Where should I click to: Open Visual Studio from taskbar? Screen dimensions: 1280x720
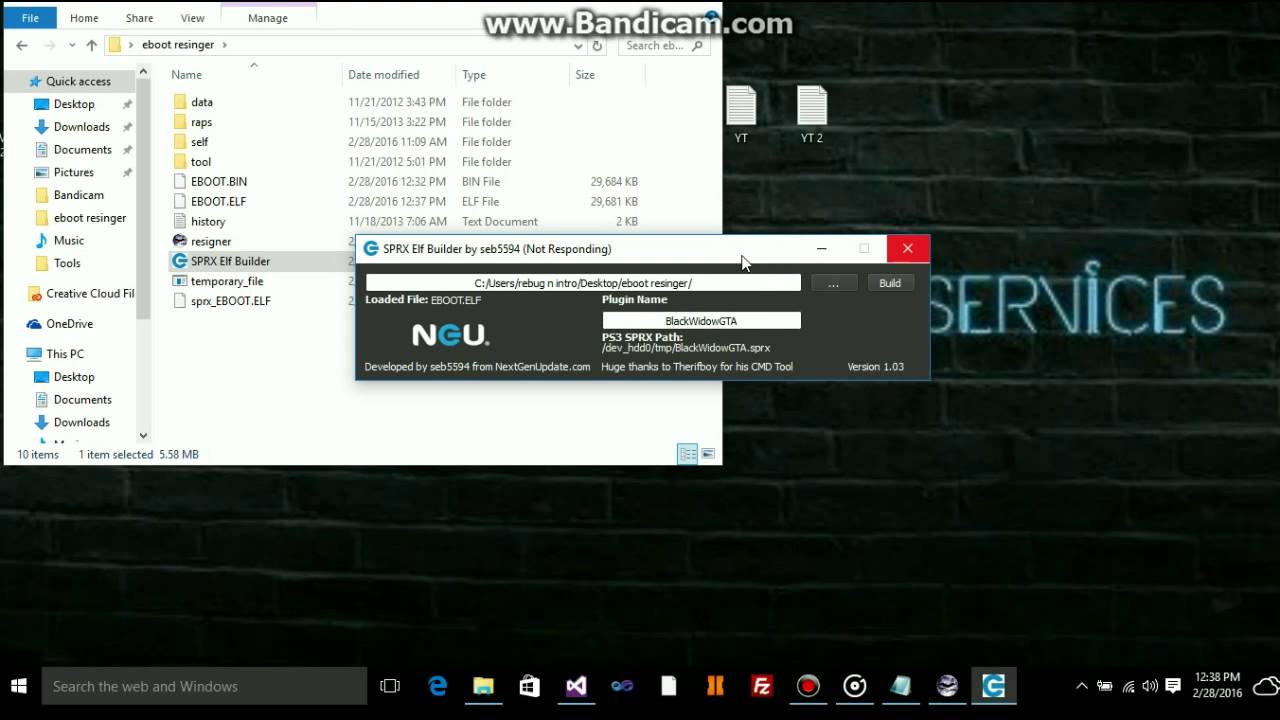pyautogui.click(x=576, y=686)
